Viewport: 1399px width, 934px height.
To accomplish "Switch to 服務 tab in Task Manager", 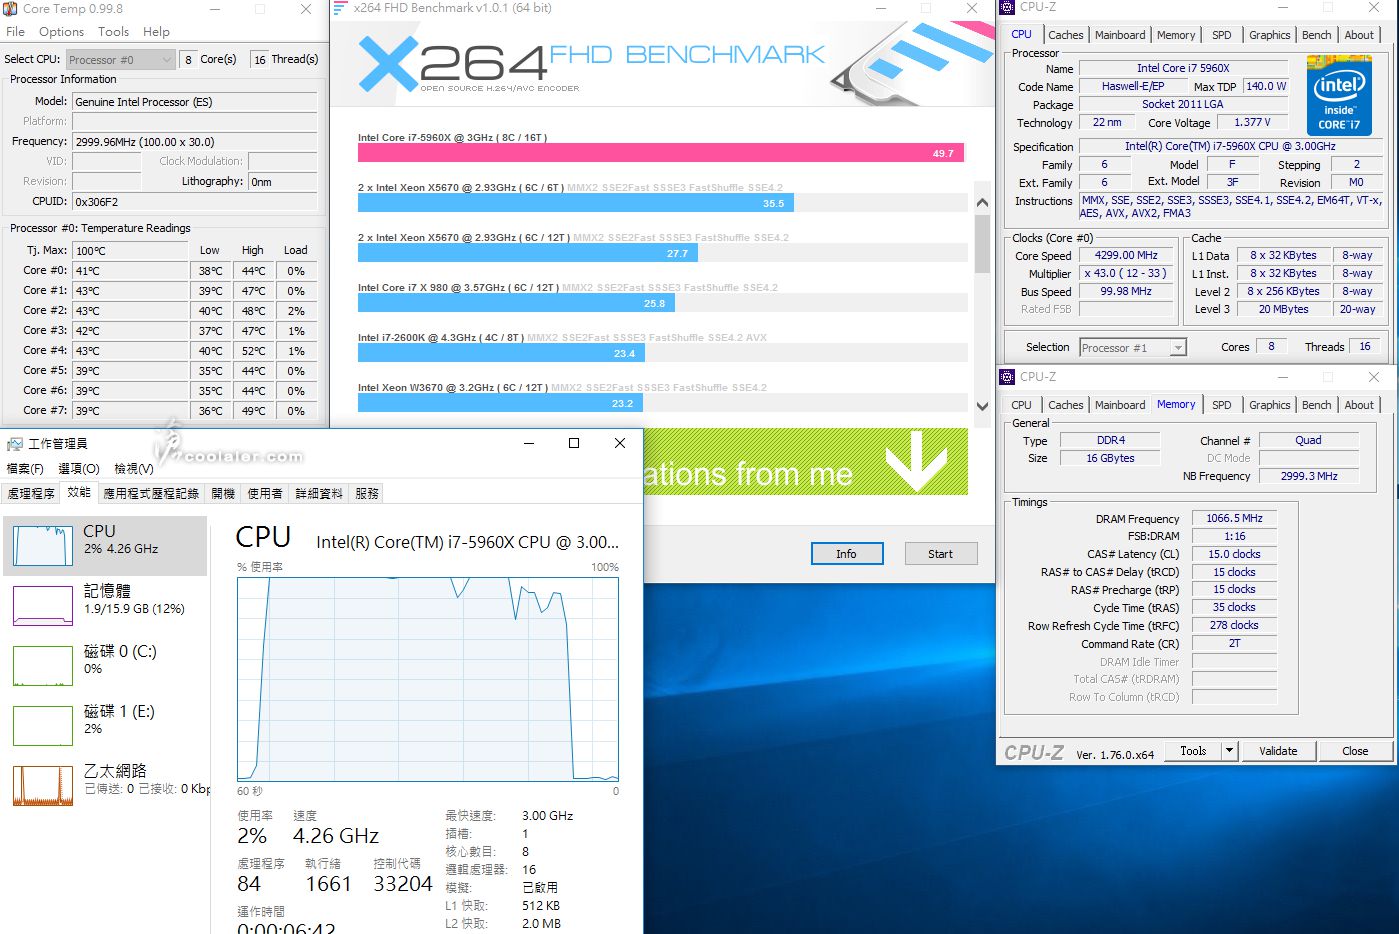I will (367, 493).
